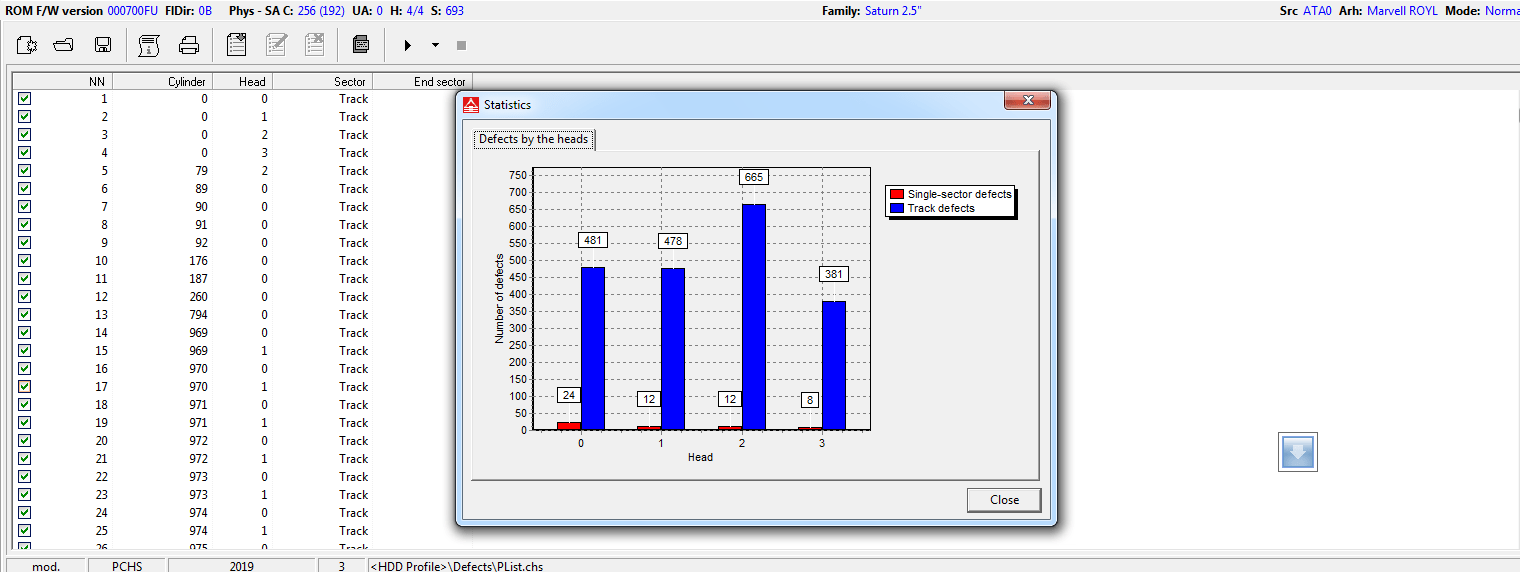The height and width of the screenshot is (572, 1520).
Task: Click cylinder value 176 in row 10
Action: pos(197,261)
